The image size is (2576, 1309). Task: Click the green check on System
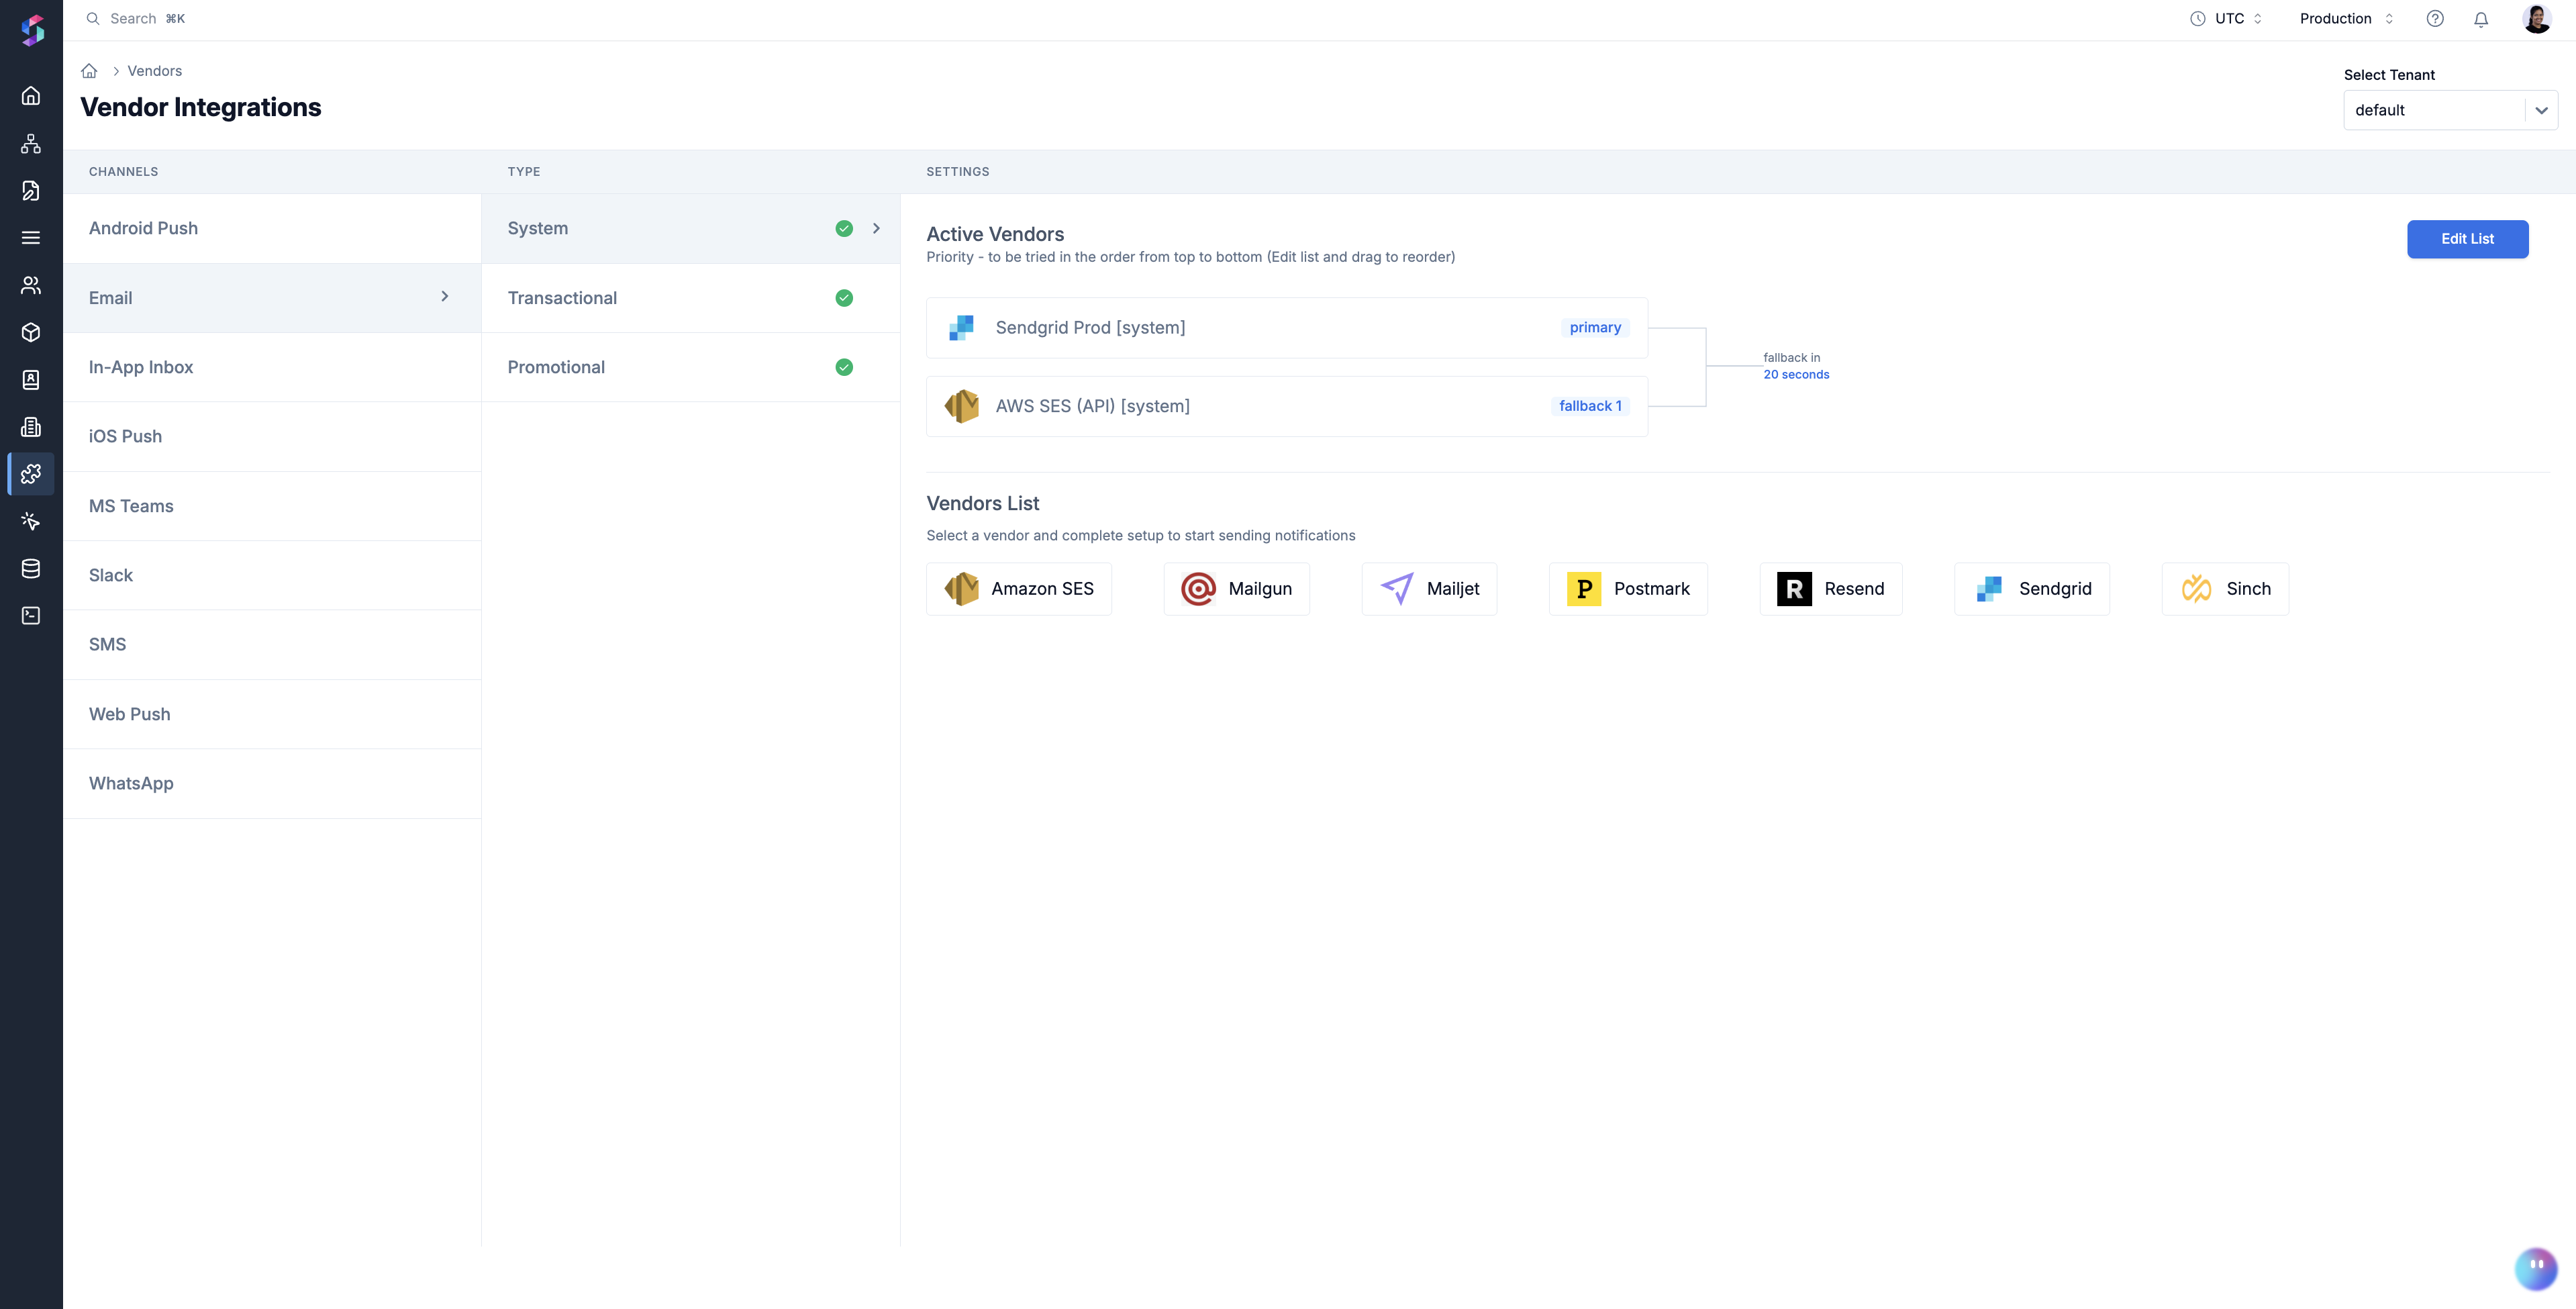coord(844,229)
